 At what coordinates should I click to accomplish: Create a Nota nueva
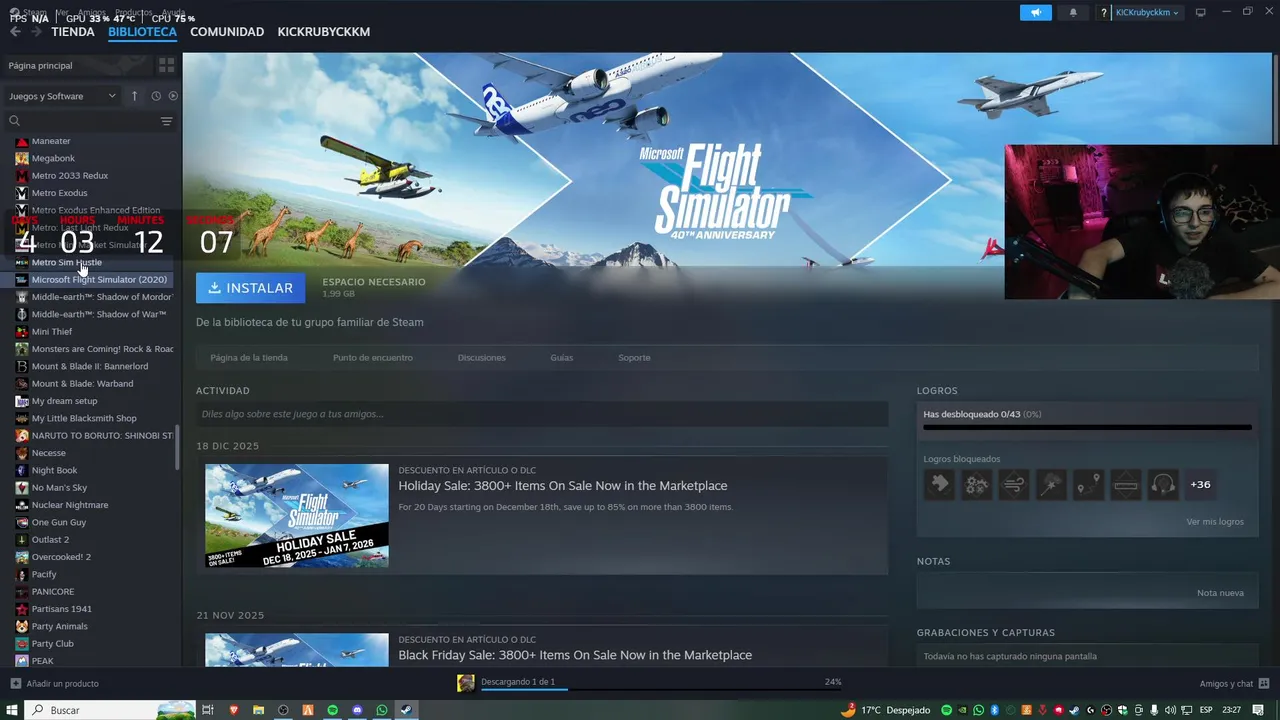coord(1220,593)
